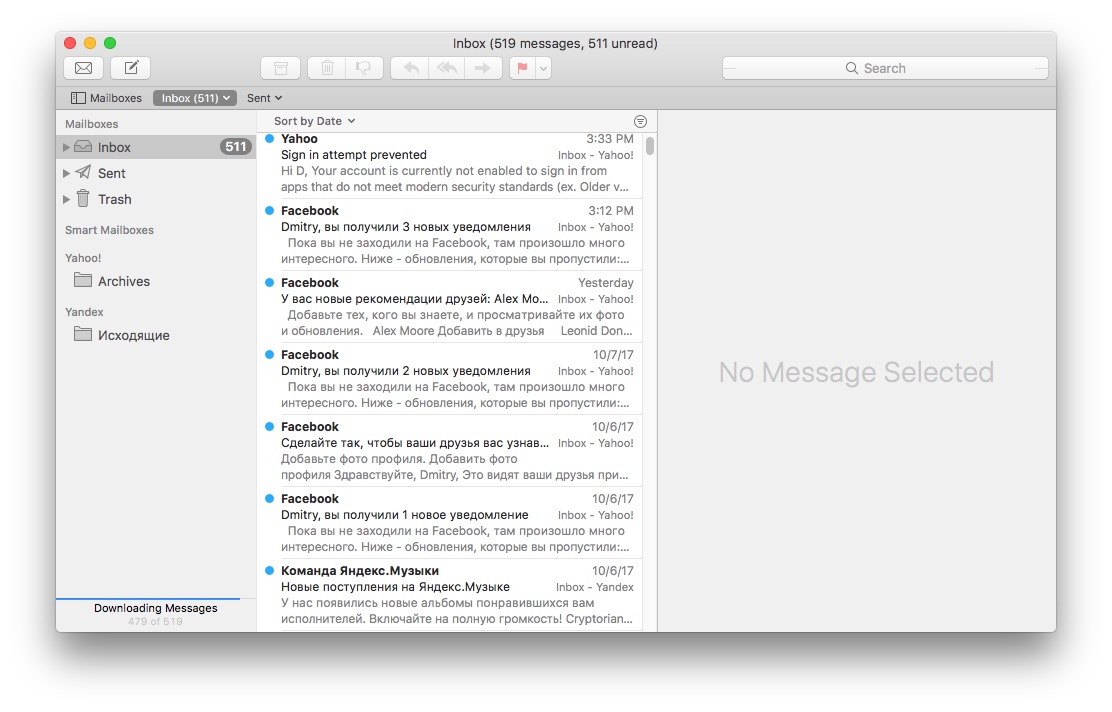Toggle the Mailboxes sidebar button

(107, 98)
